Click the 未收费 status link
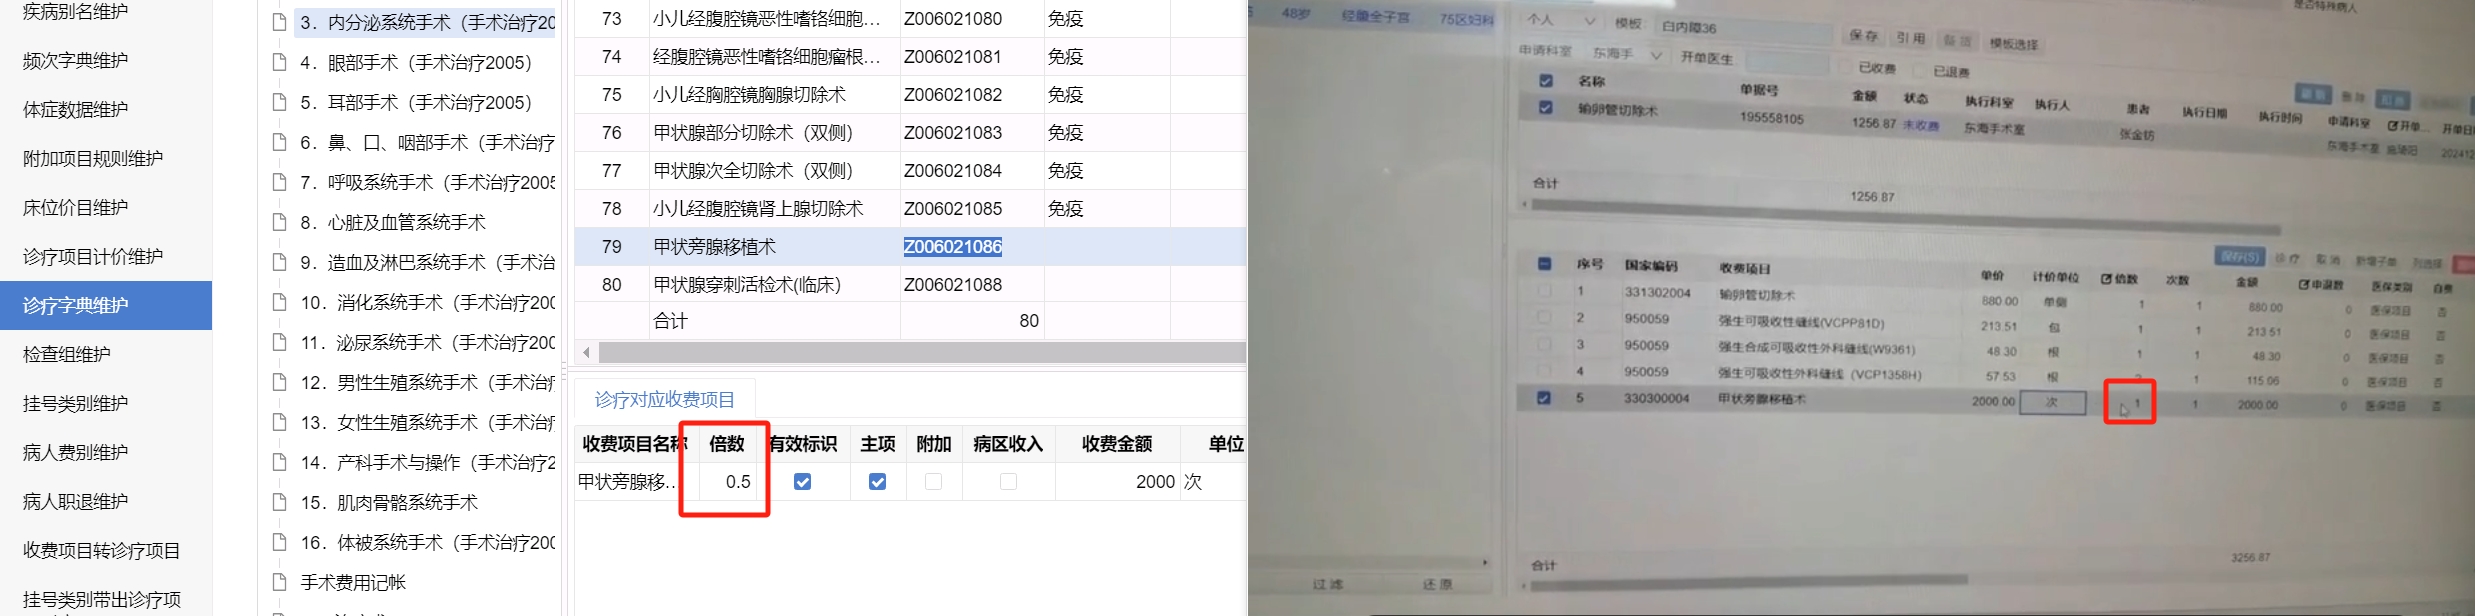The image size is (2475, 616). click(x=1920, y=126)
